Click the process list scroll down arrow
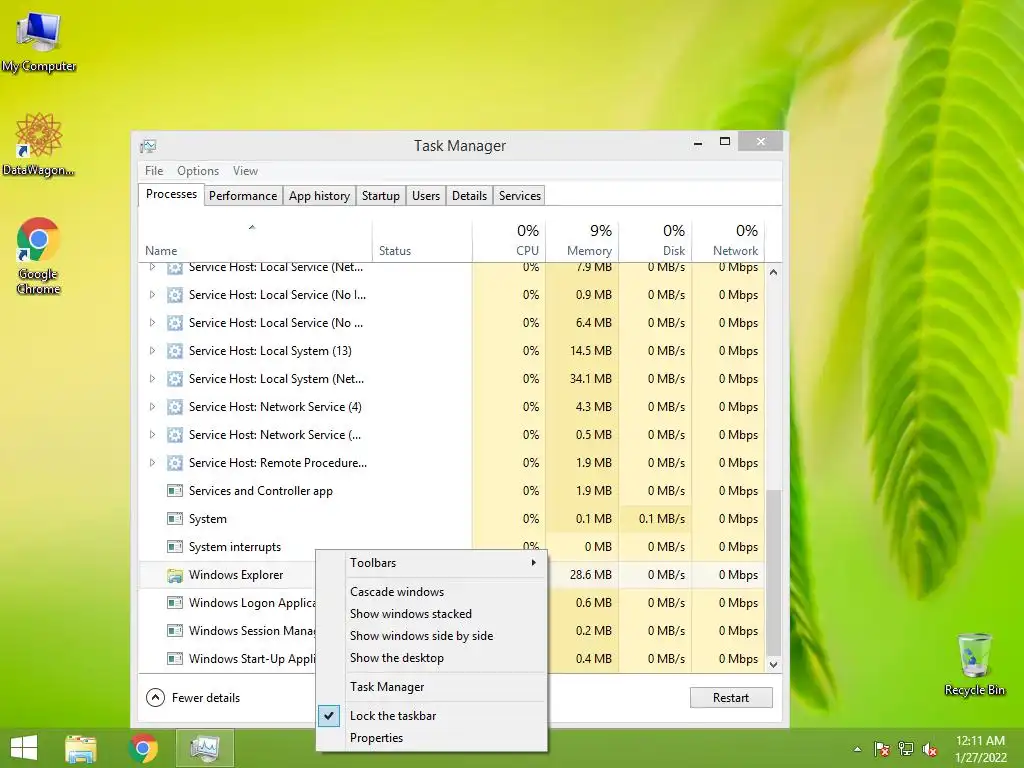Image resolution: width=1024 pixels, height=768 pixels. pyautogui.click(x=773, y=665)
